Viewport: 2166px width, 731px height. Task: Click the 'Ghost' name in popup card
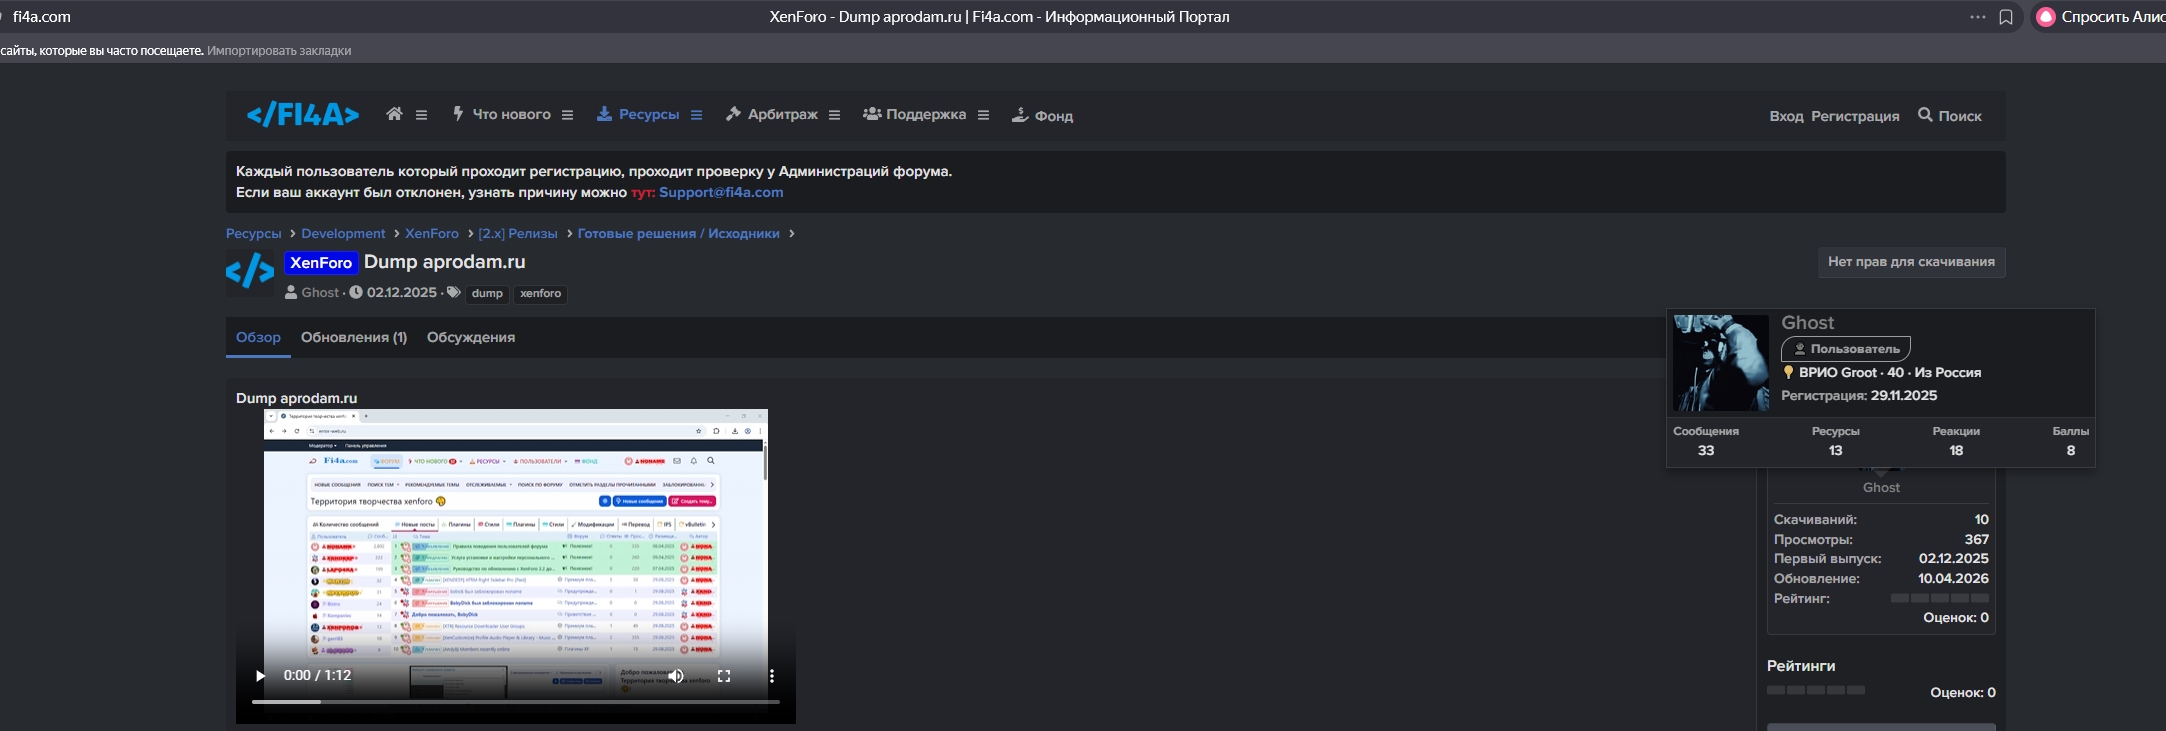1808,323
